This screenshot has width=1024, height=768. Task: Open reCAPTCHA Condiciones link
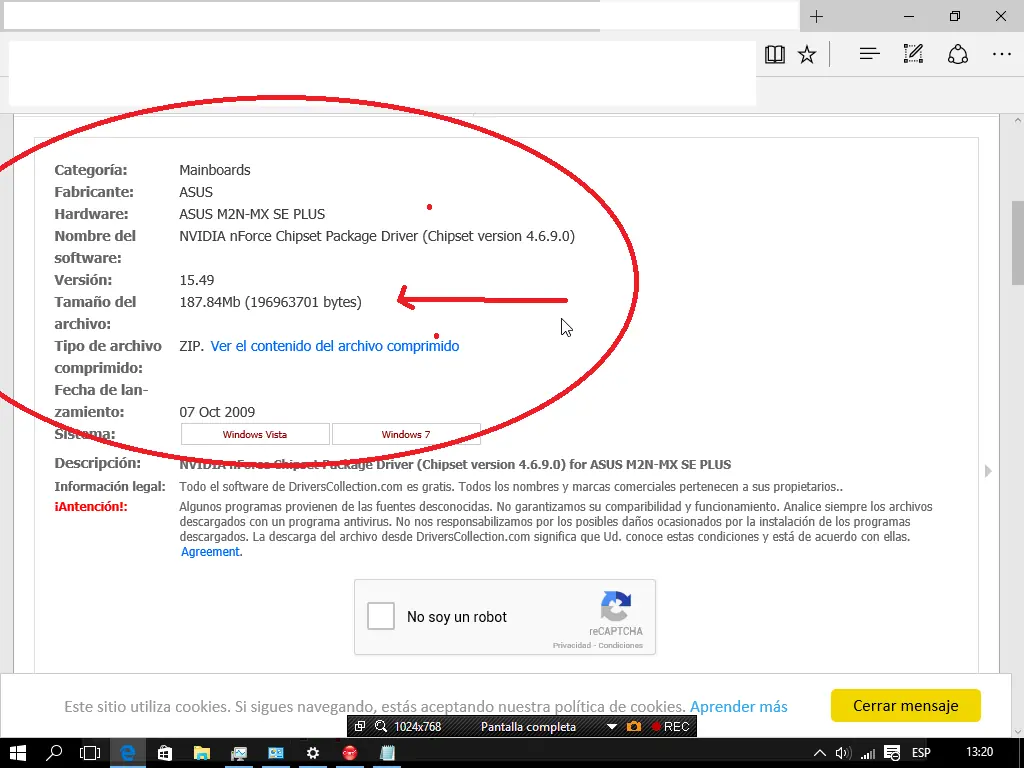[x=620, y=645]
